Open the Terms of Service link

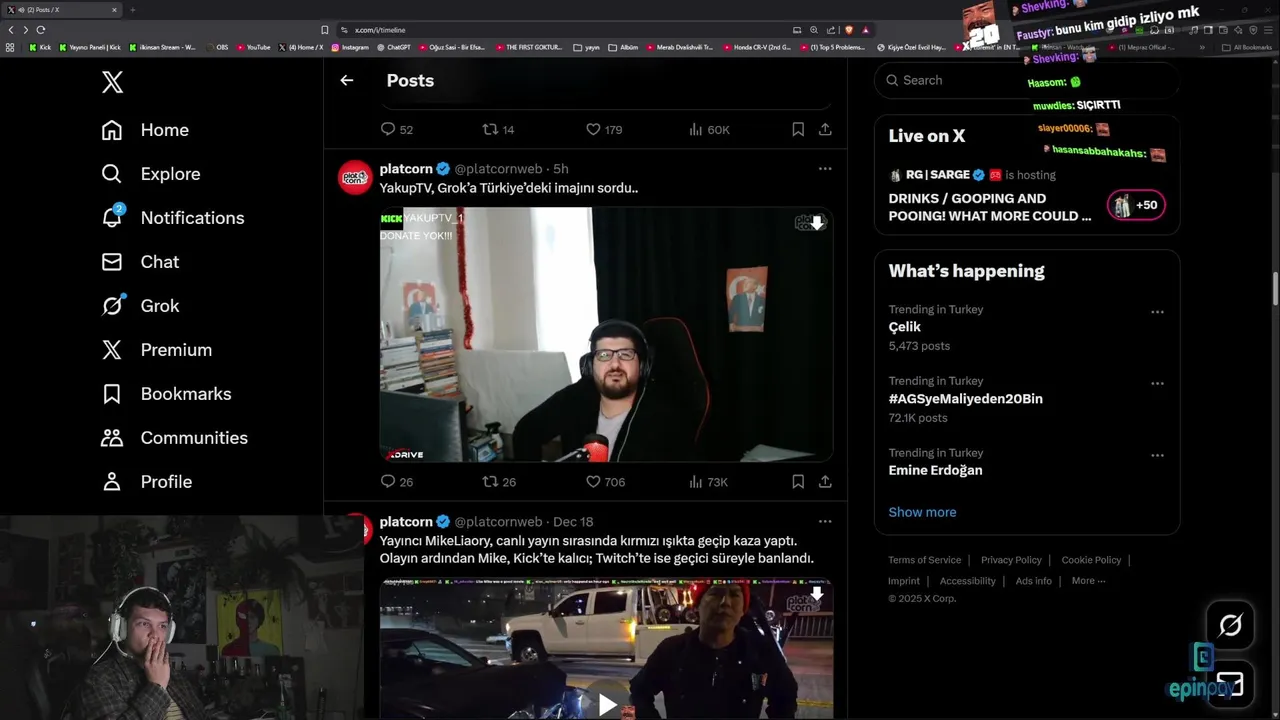coord(925,560)
